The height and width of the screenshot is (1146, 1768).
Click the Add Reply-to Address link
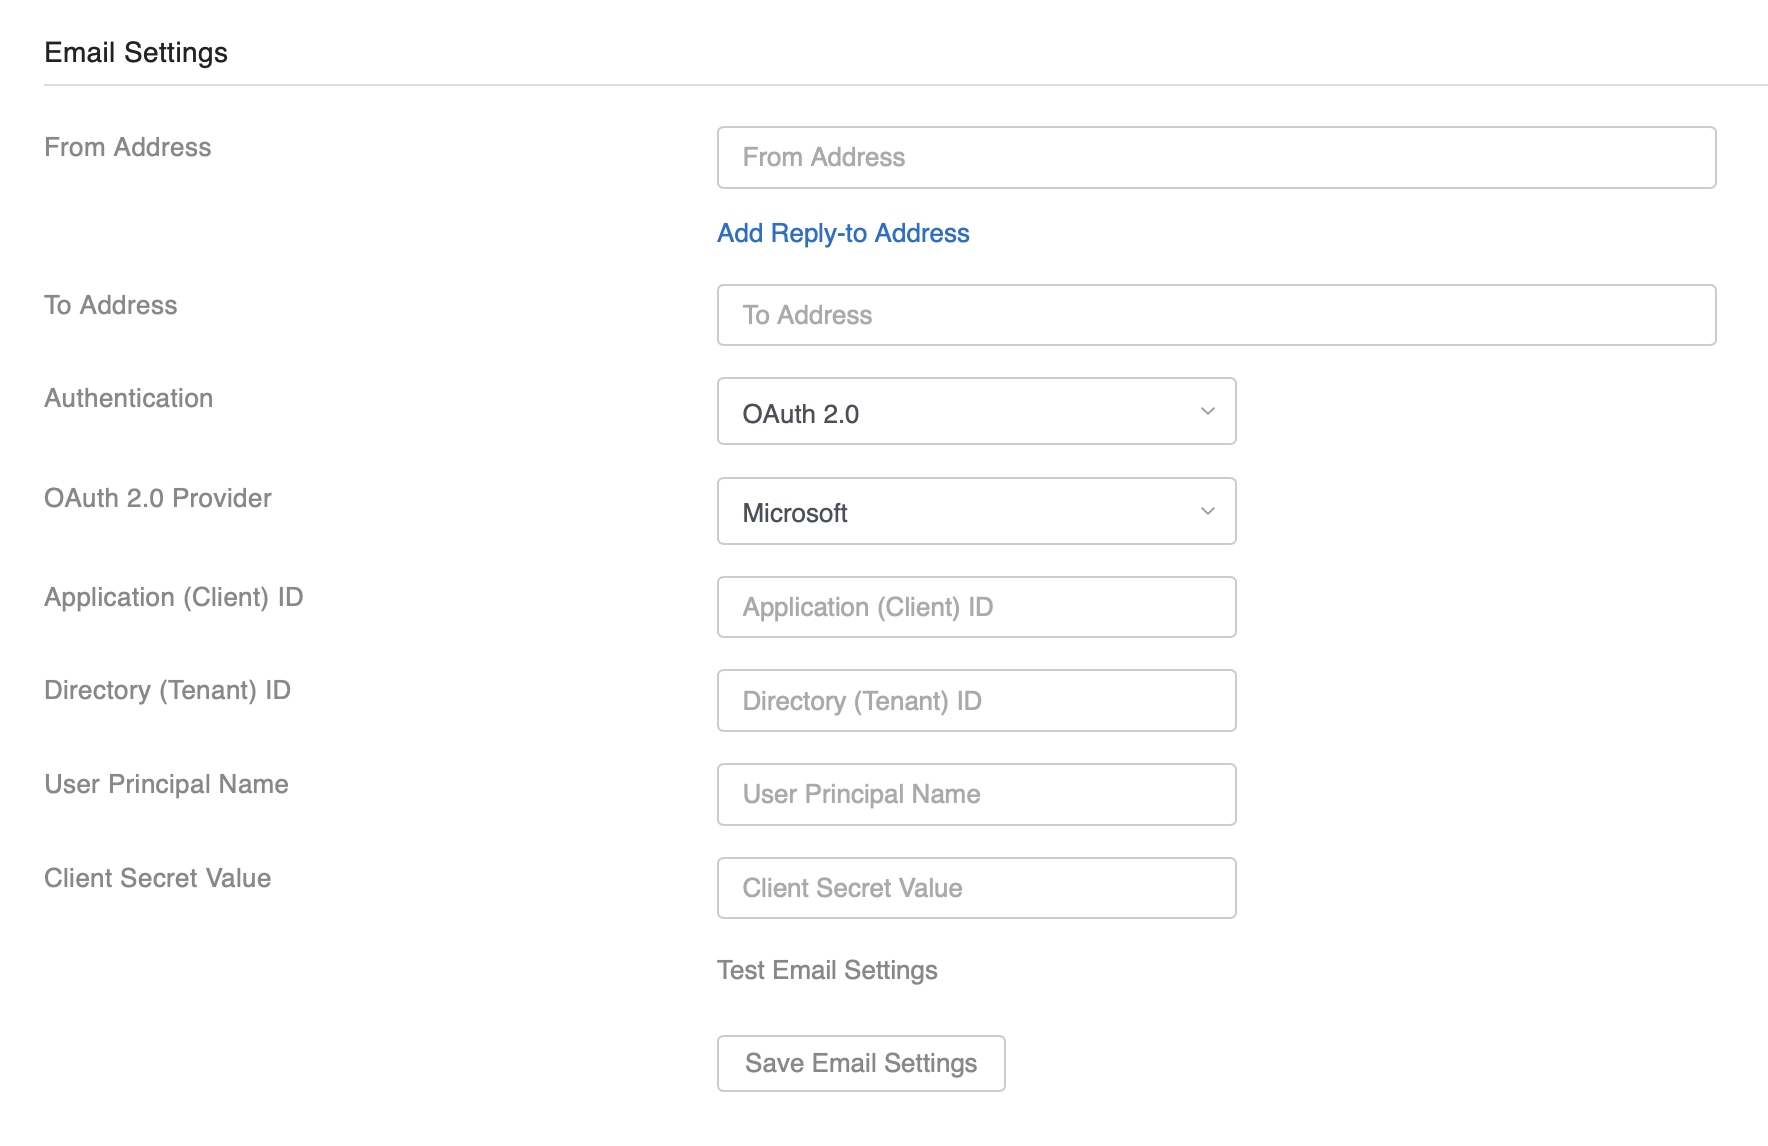pos(842,233)
